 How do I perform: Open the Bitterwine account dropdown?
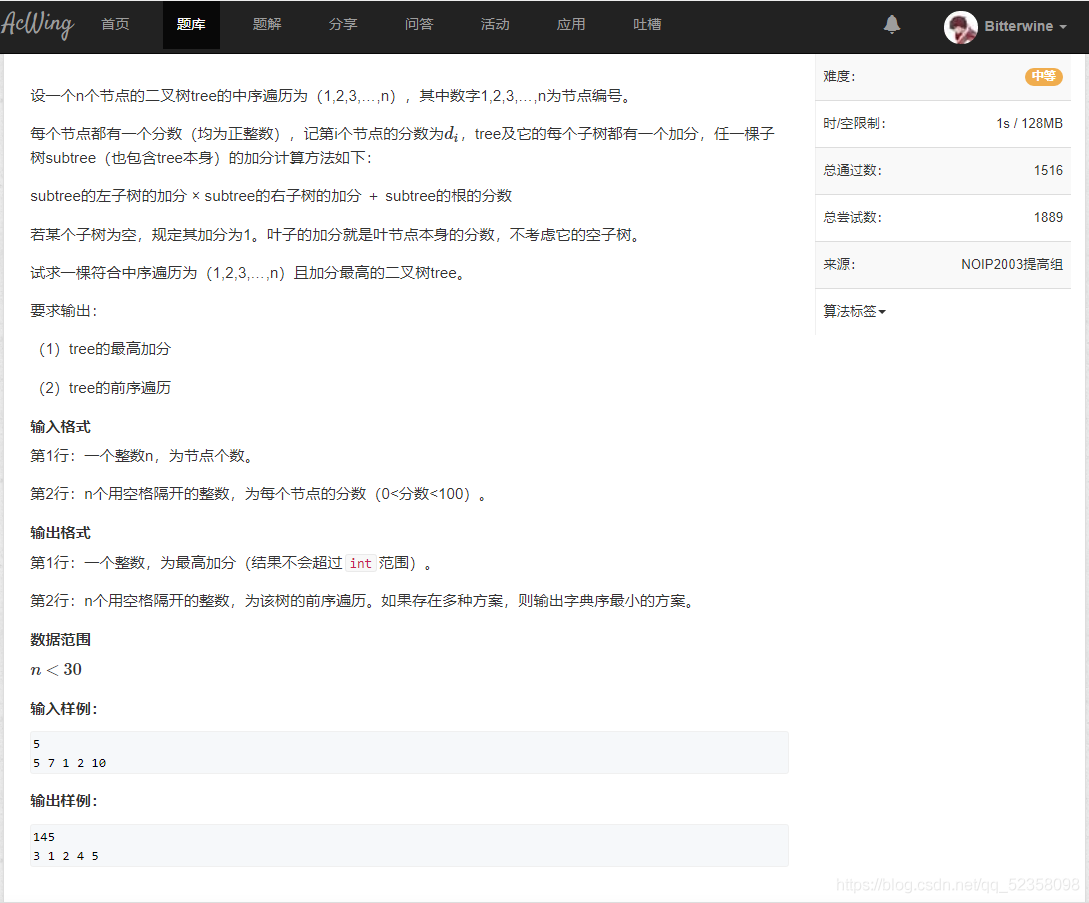click(x=1024, y=26)
